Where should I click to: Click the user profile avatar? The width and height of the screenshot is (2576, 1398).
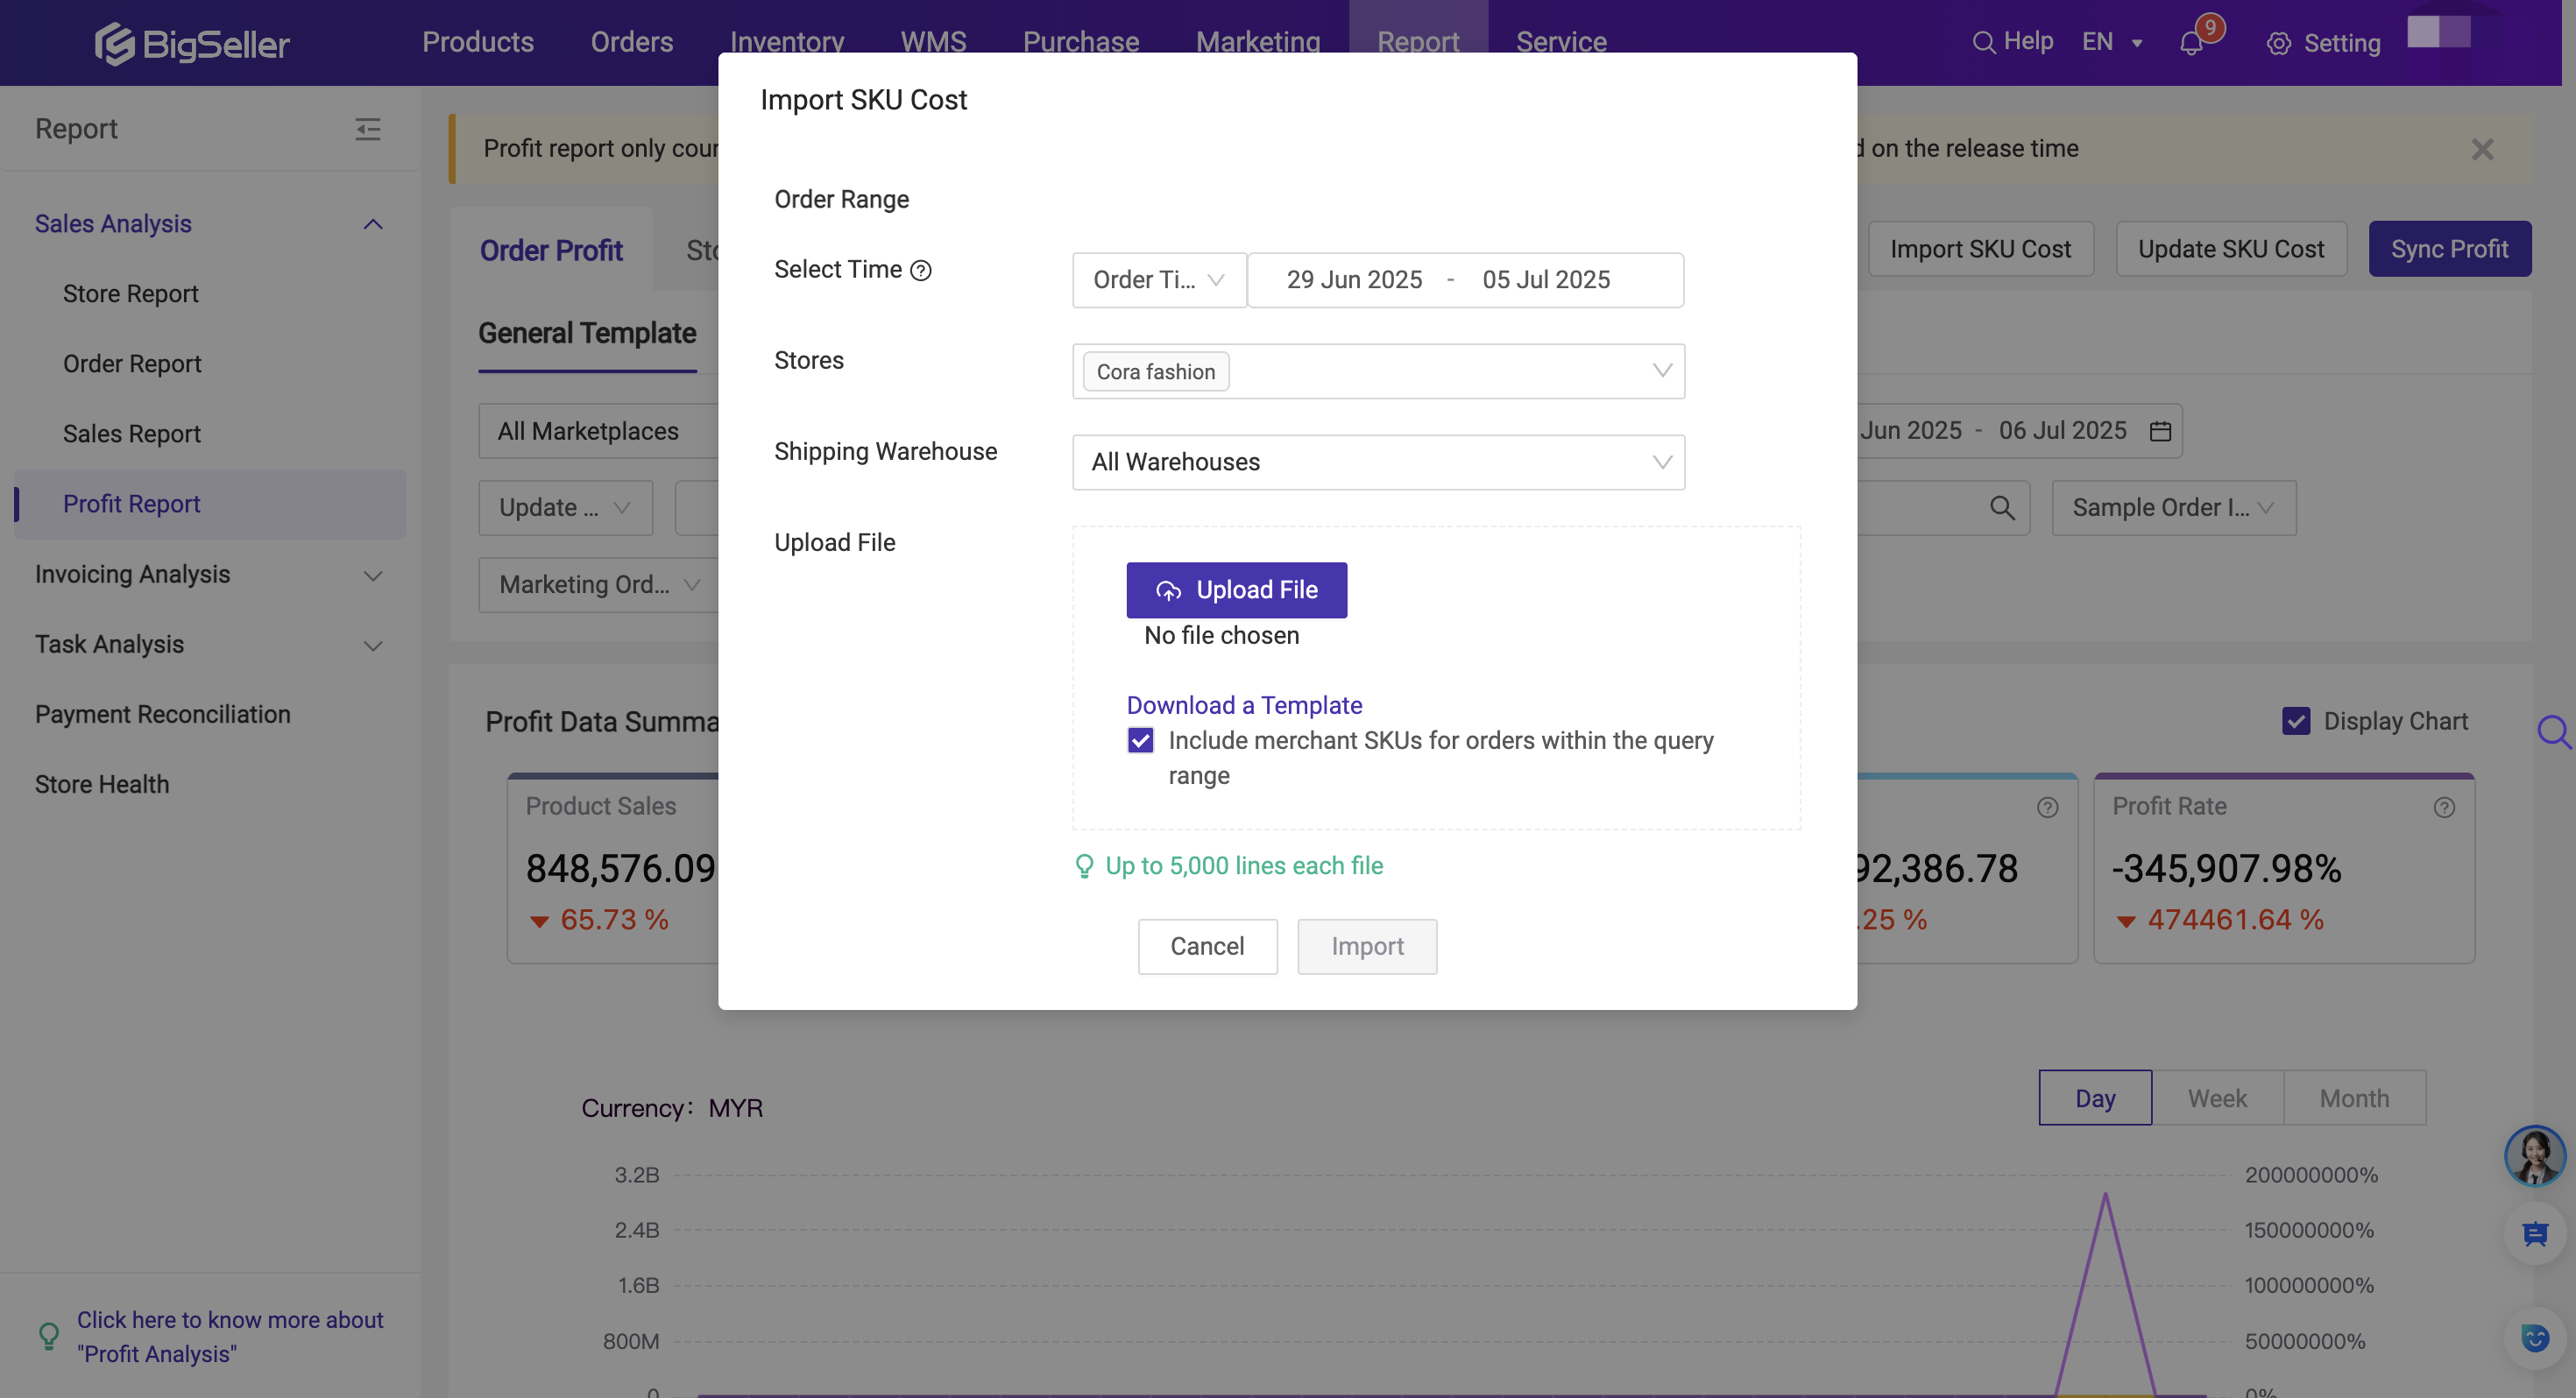point(2438,32)
